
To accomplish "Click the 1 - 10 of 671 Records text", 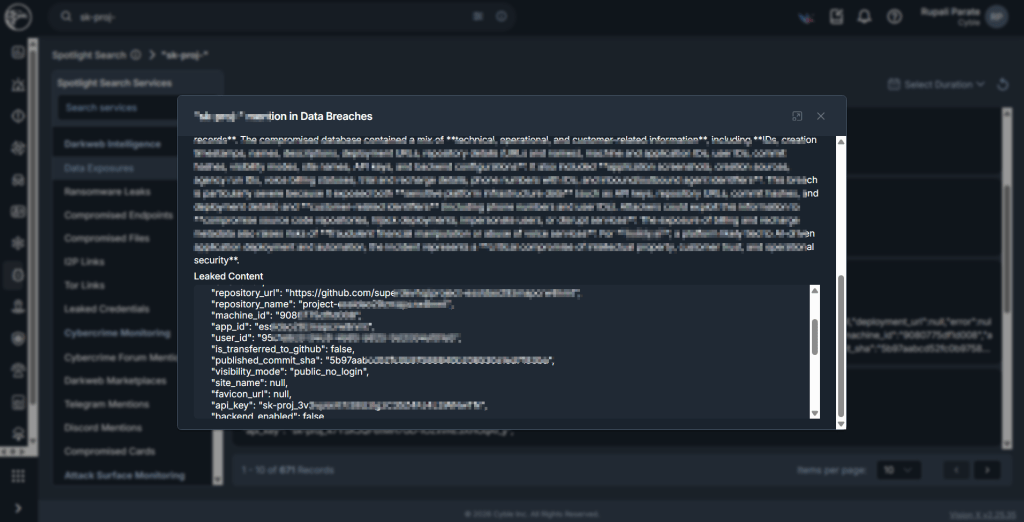I will (288, 470).
